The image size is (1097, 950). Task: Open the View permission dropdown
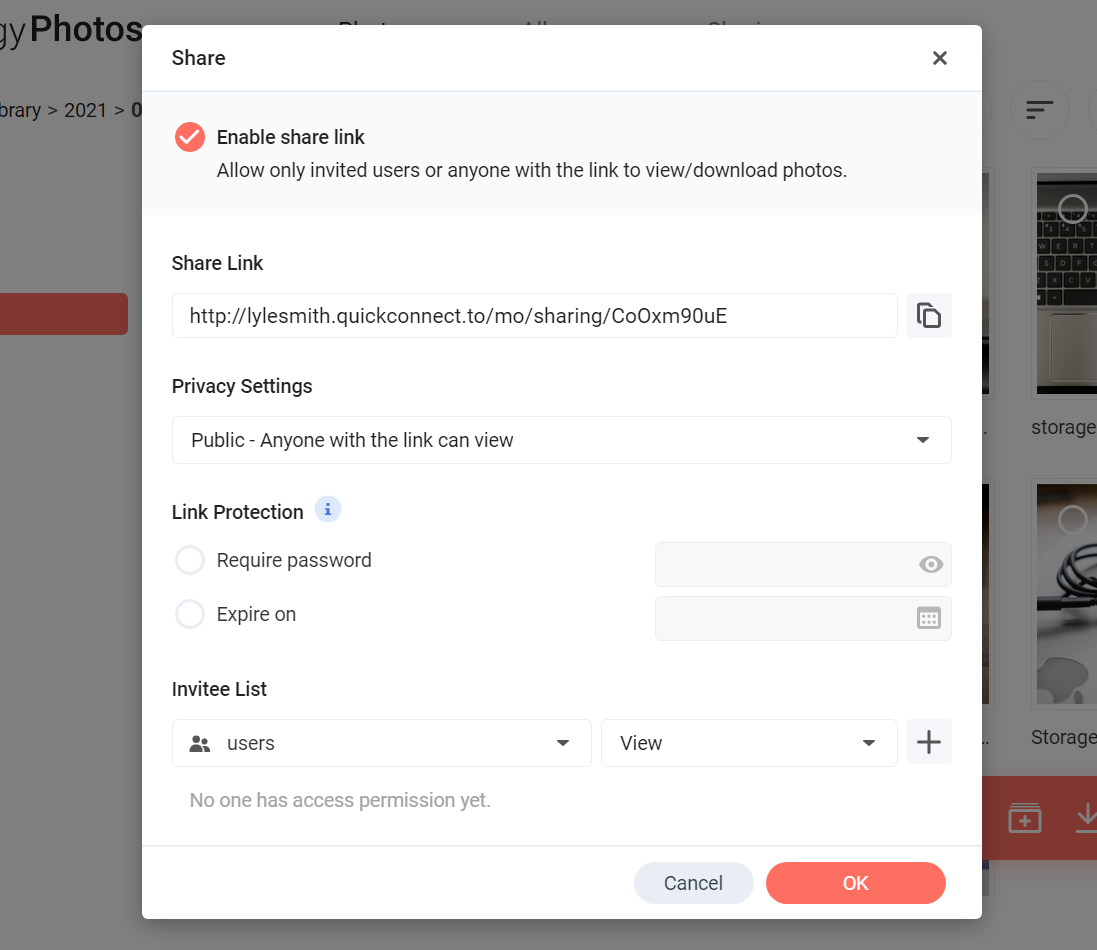749,743
